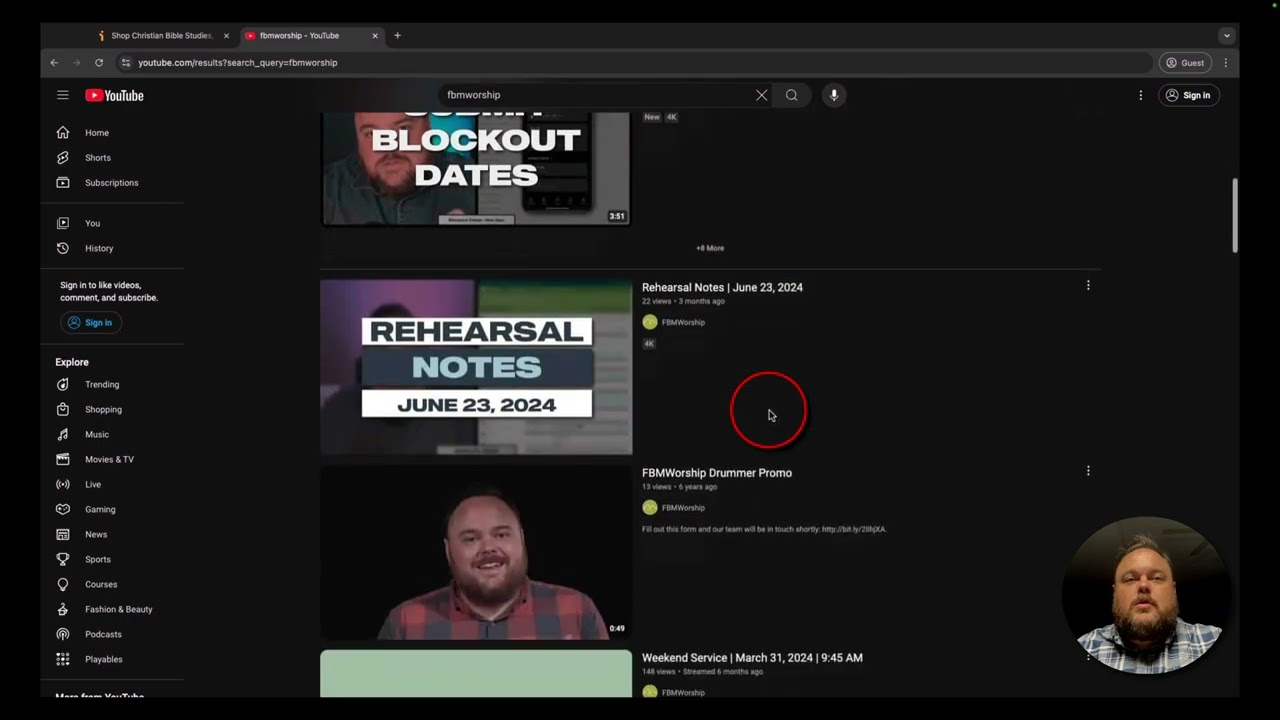Viewport: 1280px width, 720px height.
Task: Open FBMWorship channel under Drummer Promo
Action: 683,507
